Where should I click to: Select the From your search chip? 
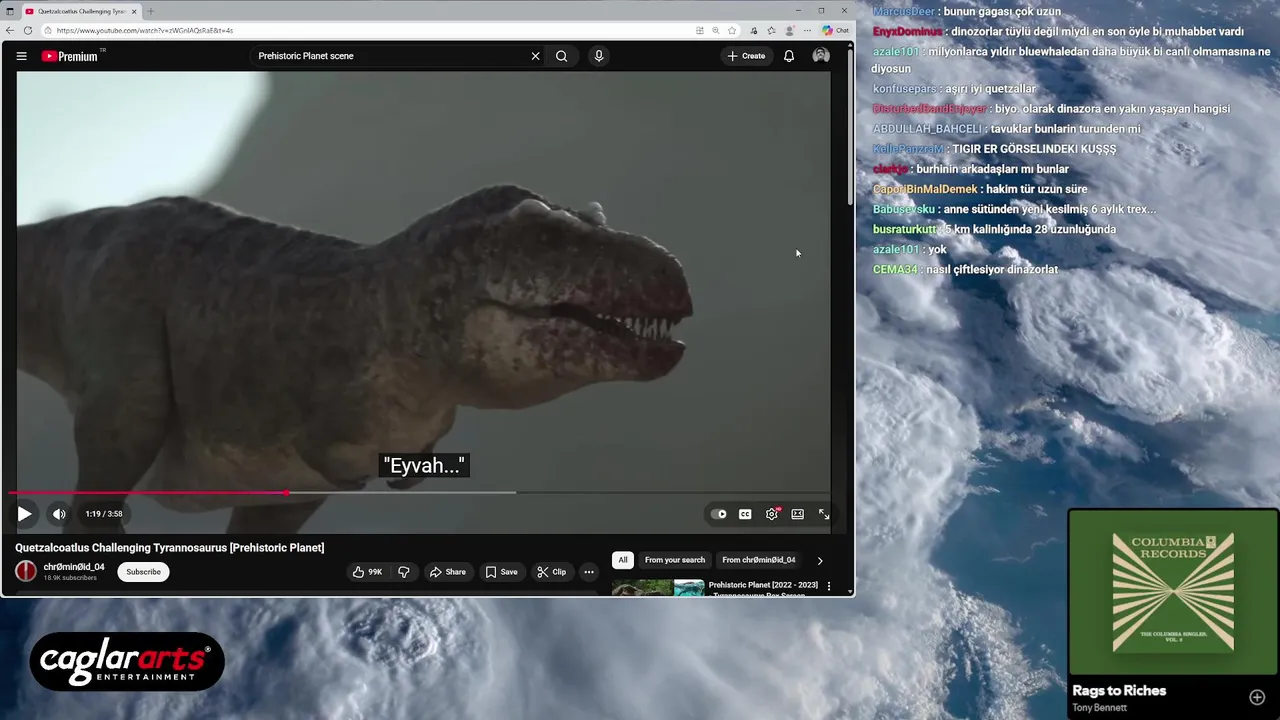tap(675, 560)
